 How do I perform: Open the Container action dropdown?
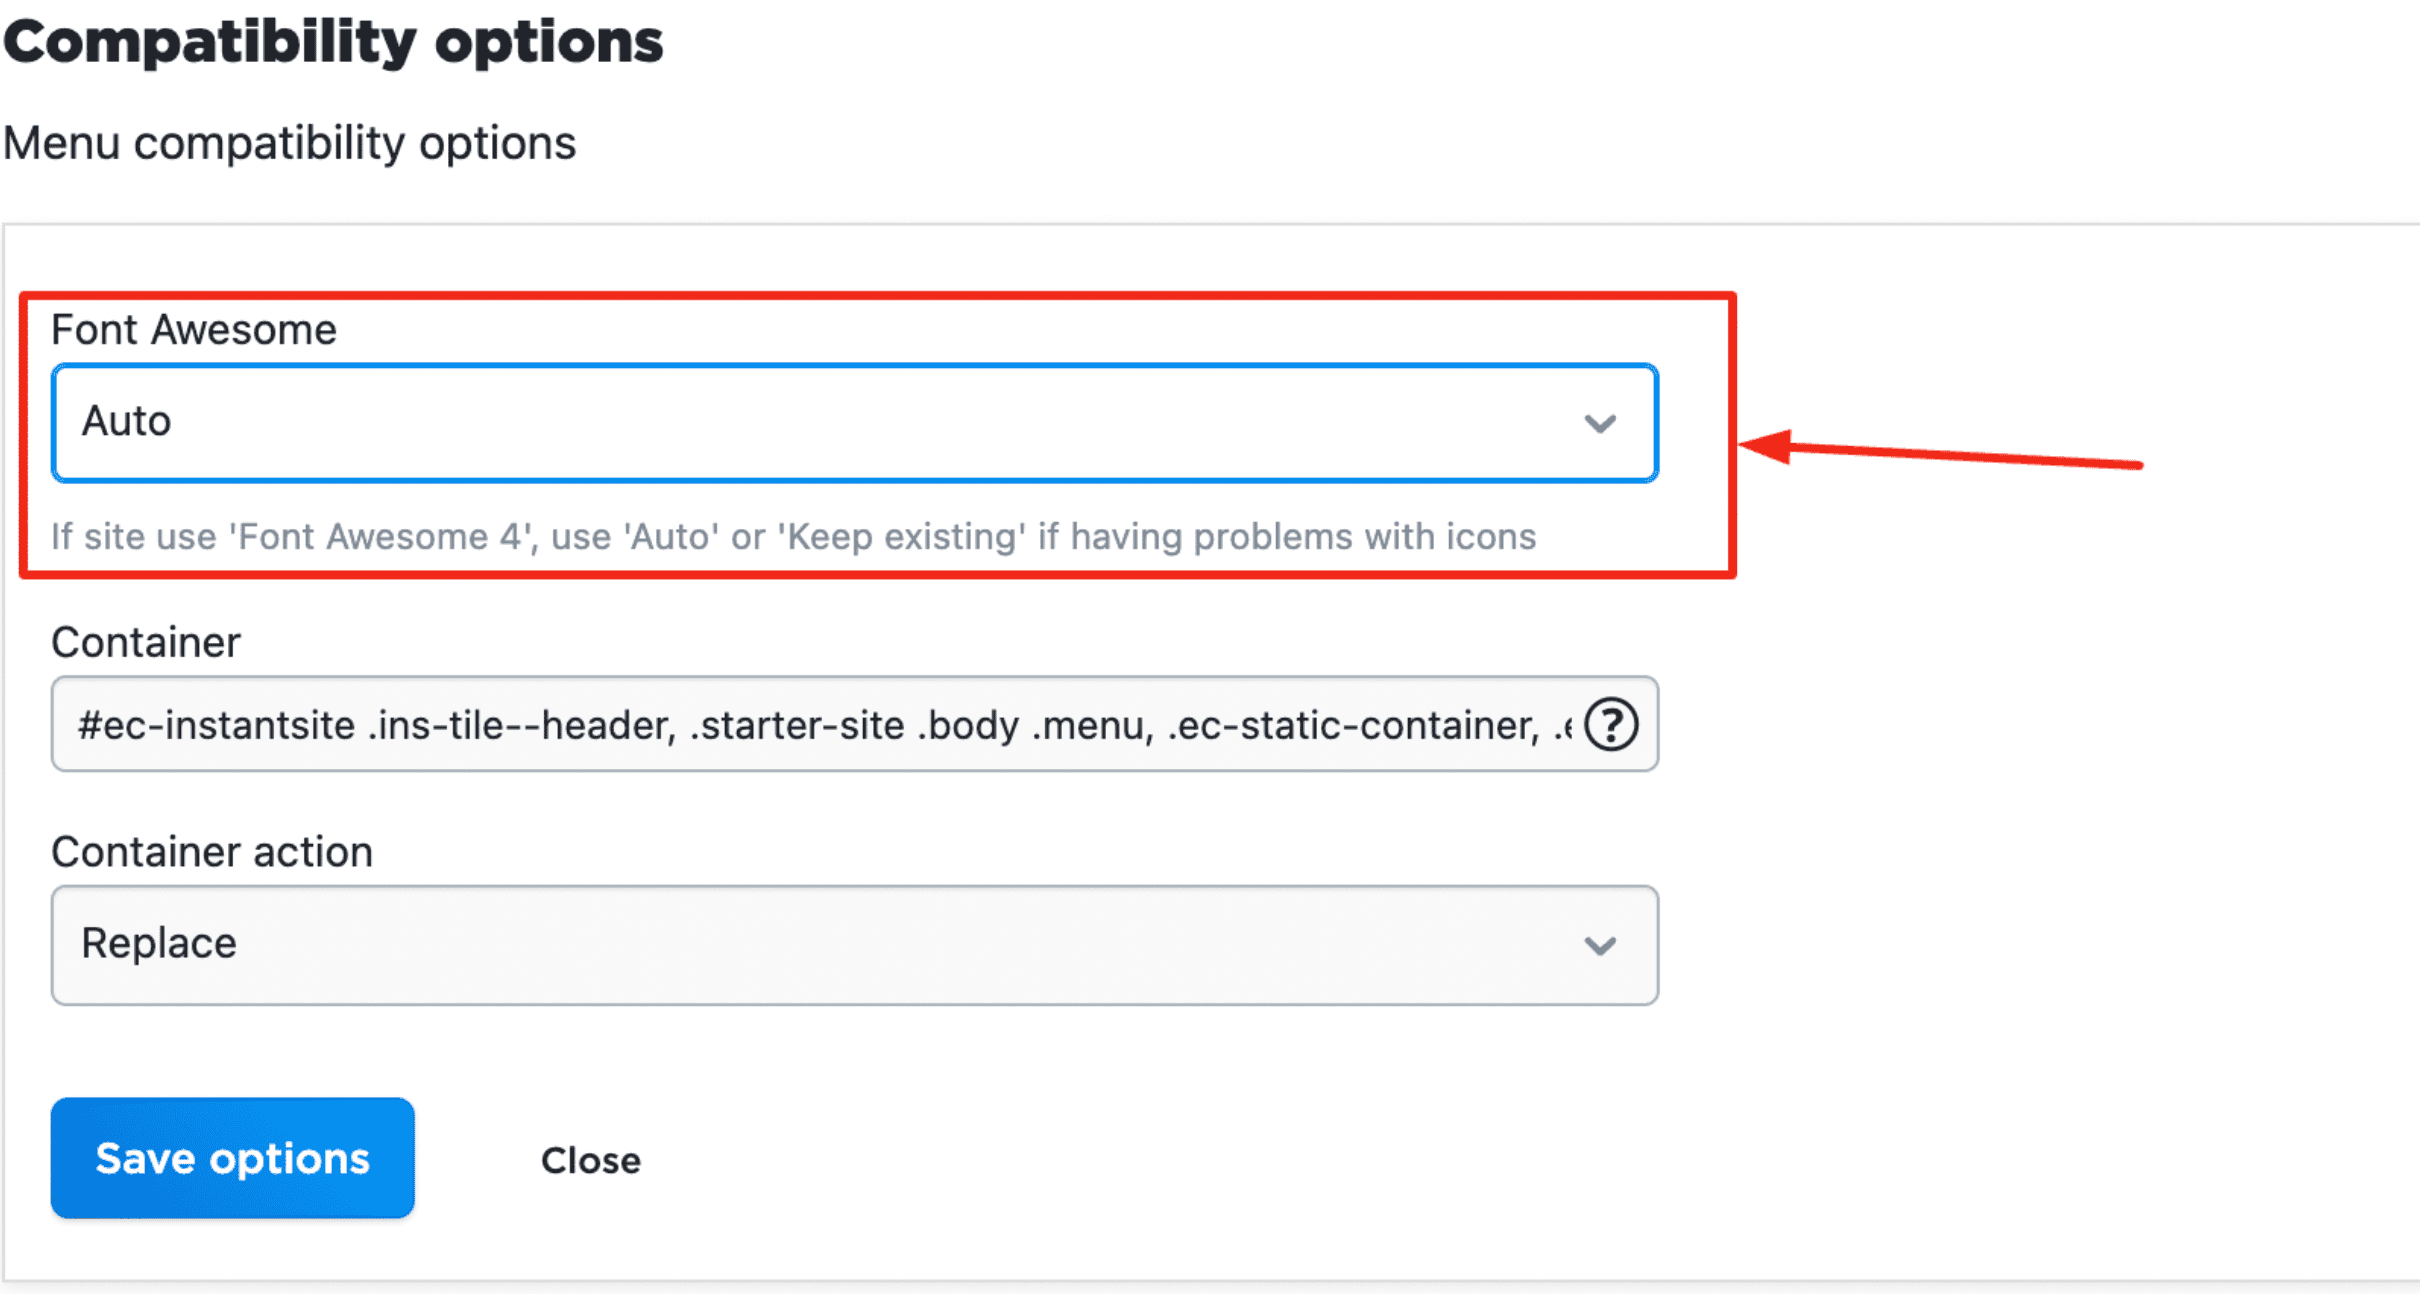tap(854, 945)
